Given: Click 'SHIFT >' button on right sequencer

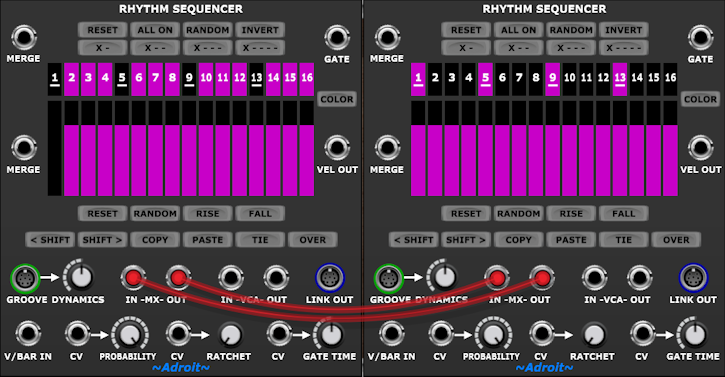Looking at the screenshot, I should coord(466,240).
